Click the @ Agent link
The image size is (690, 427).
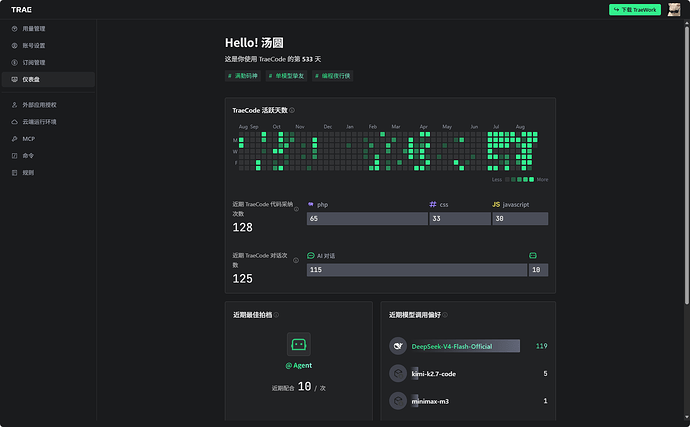tap(299, 365)
